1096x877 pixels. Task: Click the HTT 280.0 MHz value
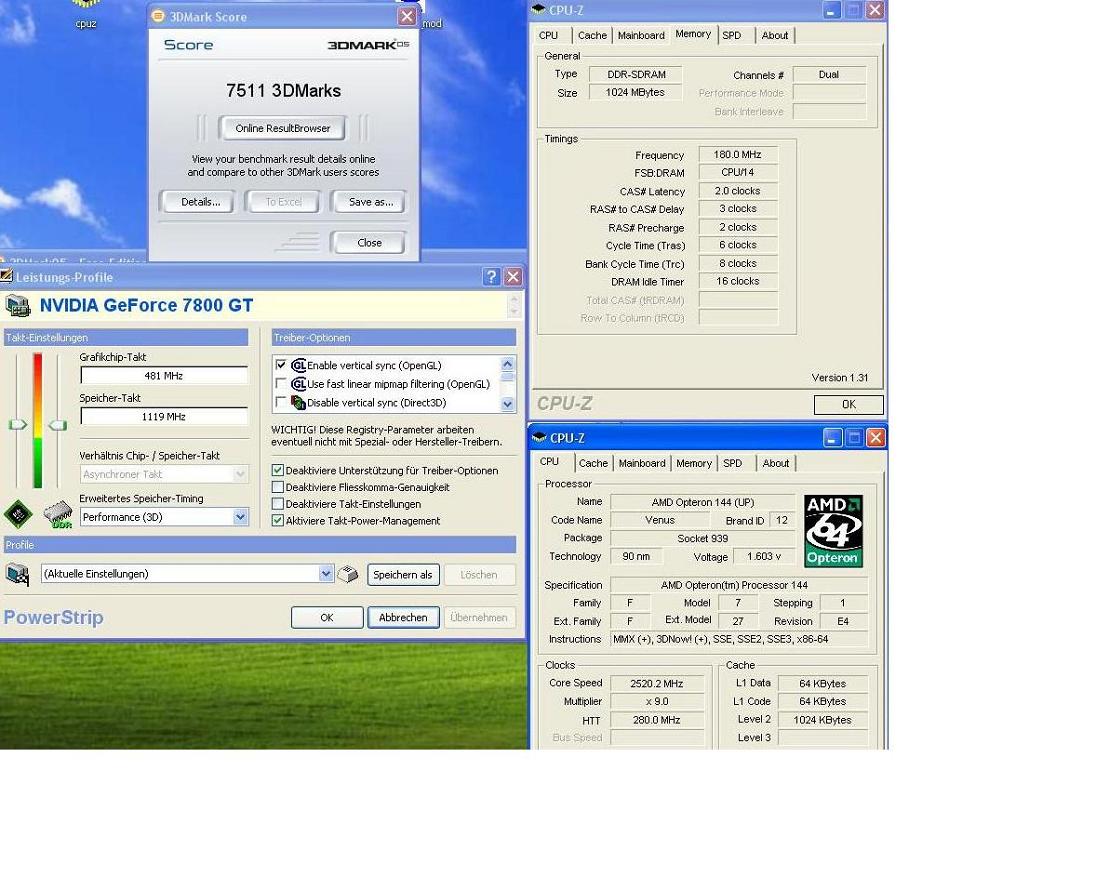click(656, 720)
